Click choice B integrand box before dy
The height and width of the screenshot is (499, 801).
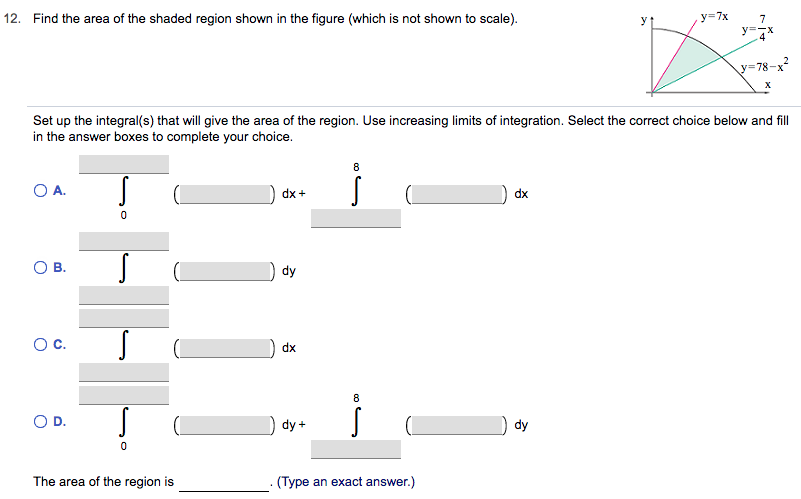pos(227,270)
